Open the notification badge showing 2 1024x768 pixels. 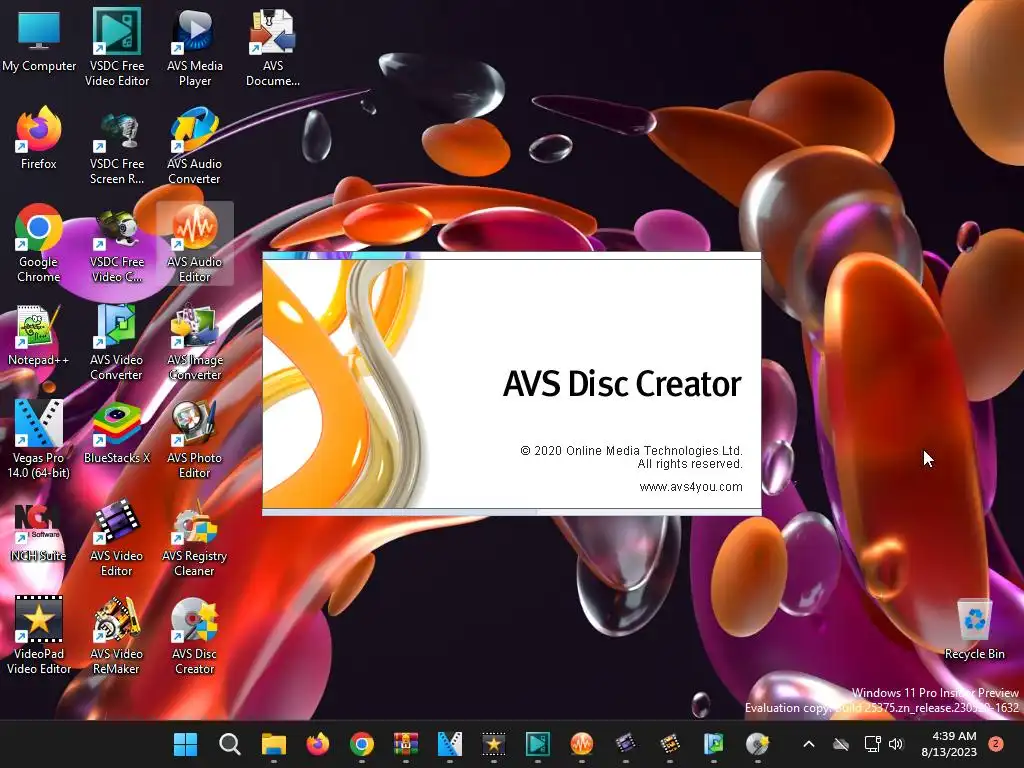click(996, 744)
